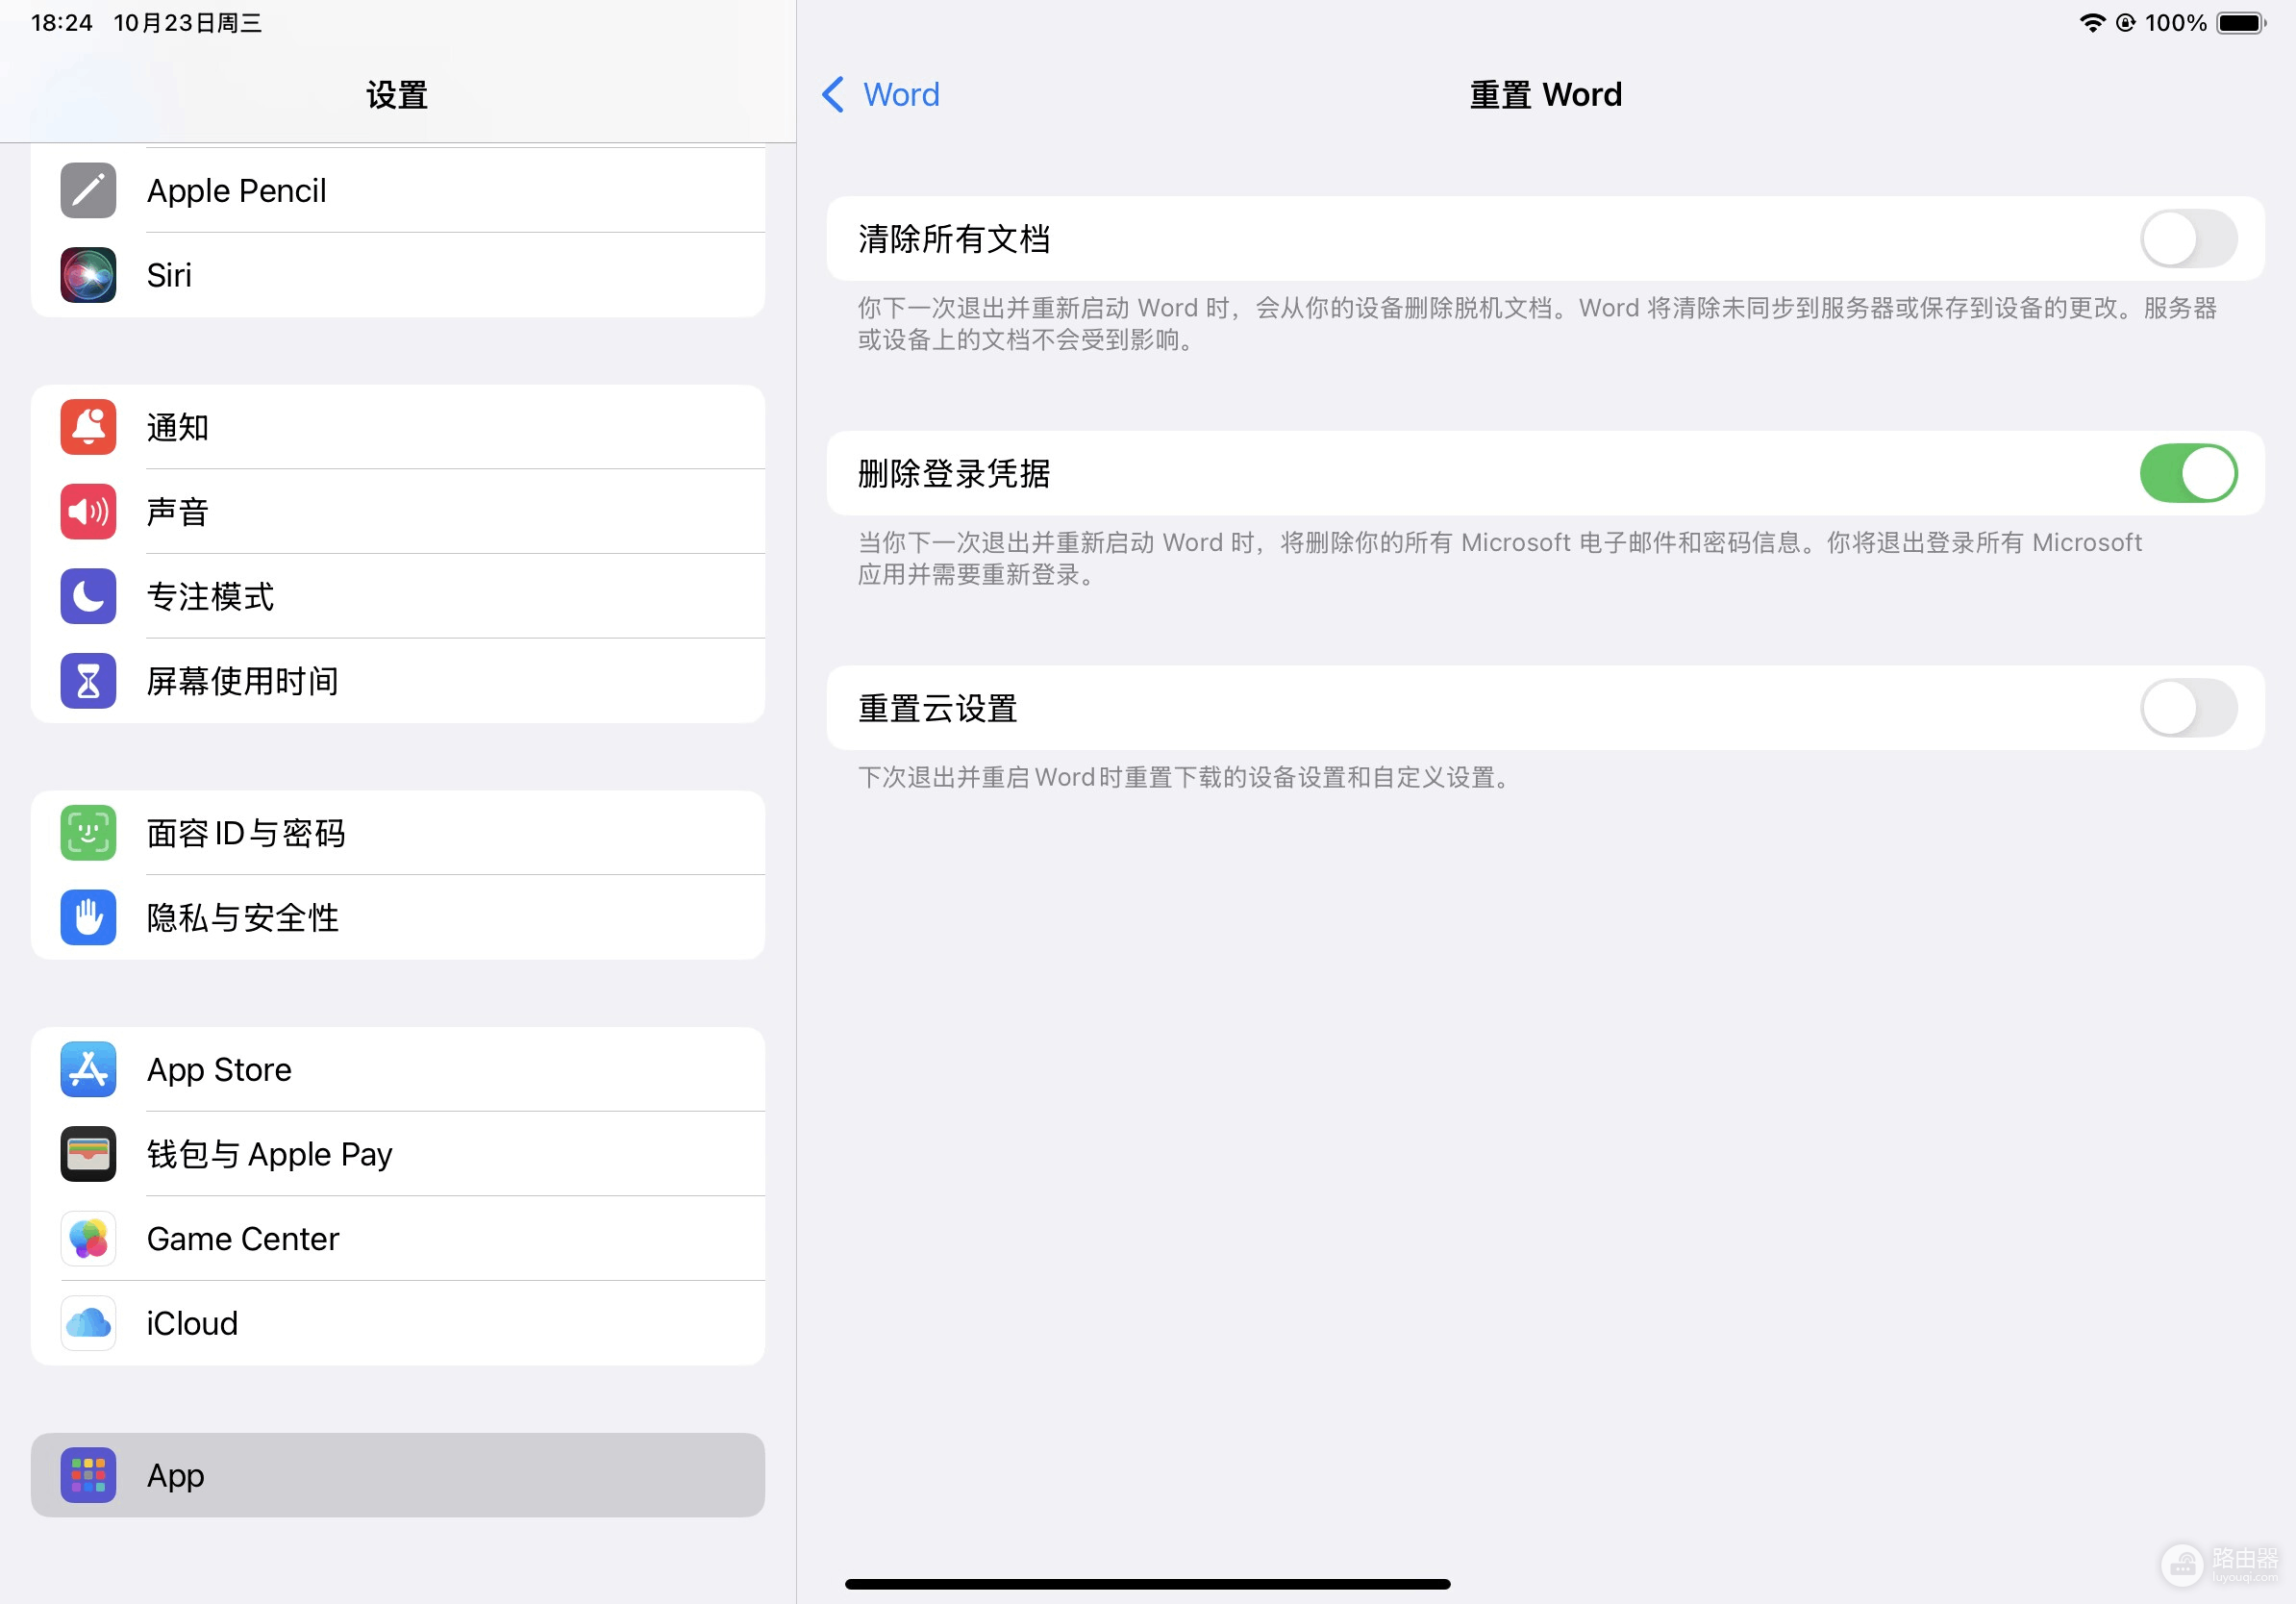Tap the Apple Pencil icon
This screenshot has width=2296, height=1604.
click(x=88, y=190)
